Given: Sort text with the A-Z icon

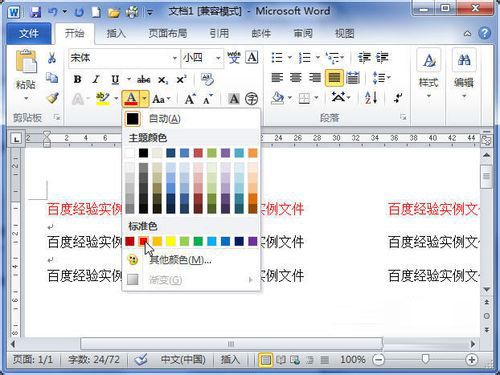Looking at the screenshot, I should [x=371, y=98].
